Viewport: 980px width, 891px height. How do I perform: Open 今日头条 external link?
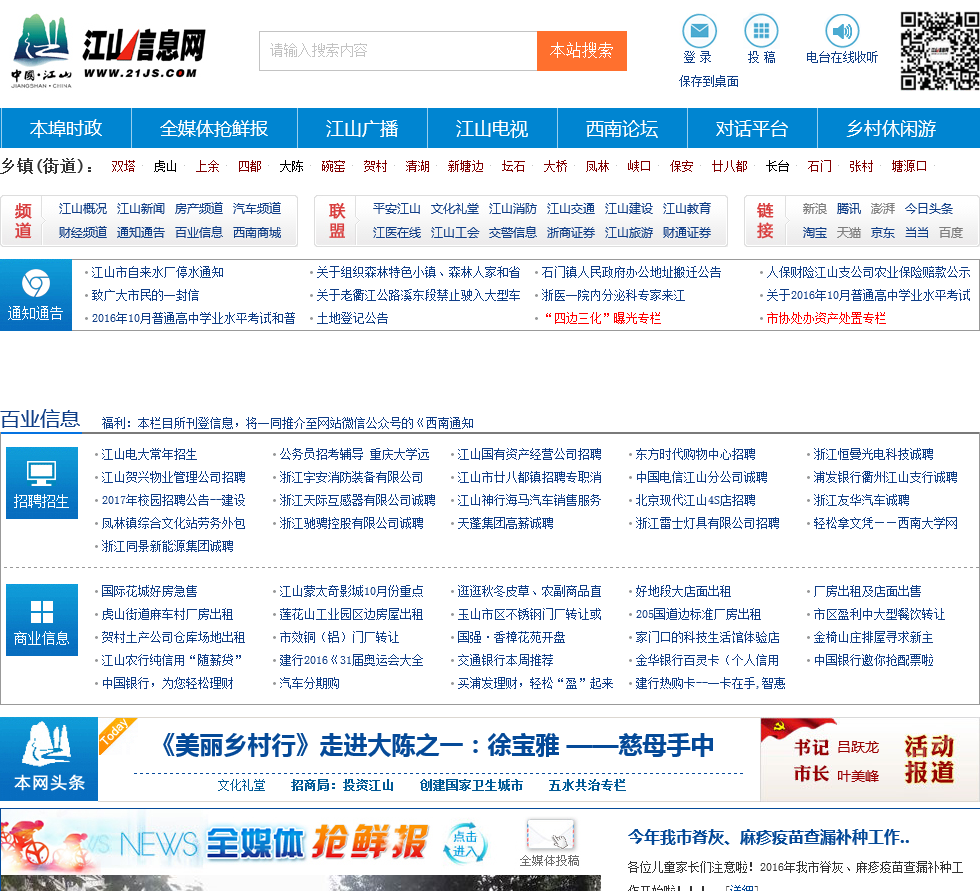click(x=929, y=209)
